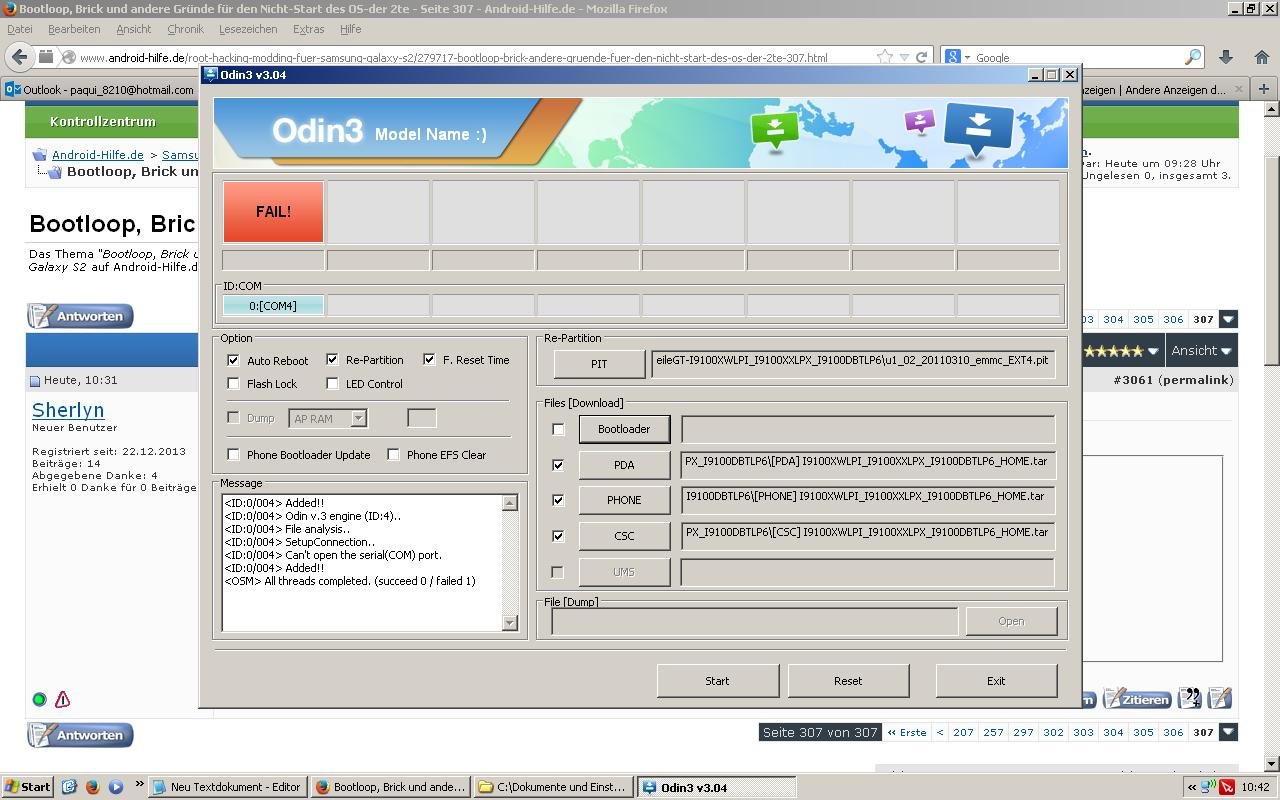
Task: Toggle F. Reset Time checkbox
Action: click(x=429, y=360)
